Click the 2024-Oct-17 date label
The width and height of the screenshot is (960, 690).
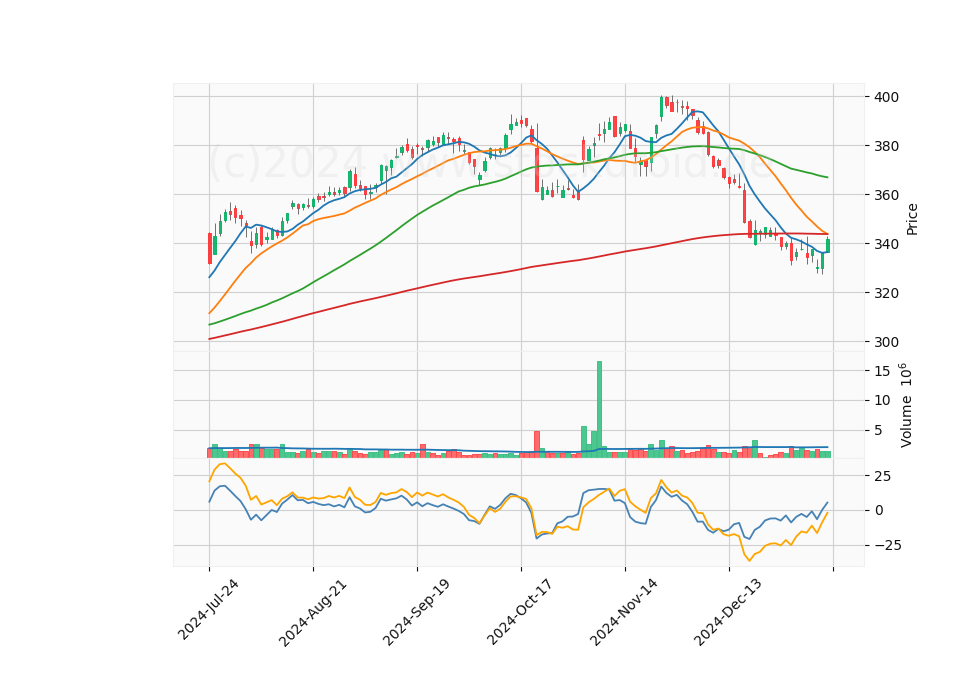[x=520, y=612]
